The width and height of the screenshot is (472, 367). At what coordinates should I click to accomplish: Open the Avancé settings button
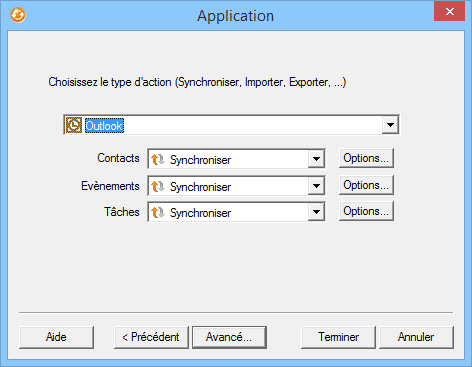pyautogui.click(x=229, y=337)
